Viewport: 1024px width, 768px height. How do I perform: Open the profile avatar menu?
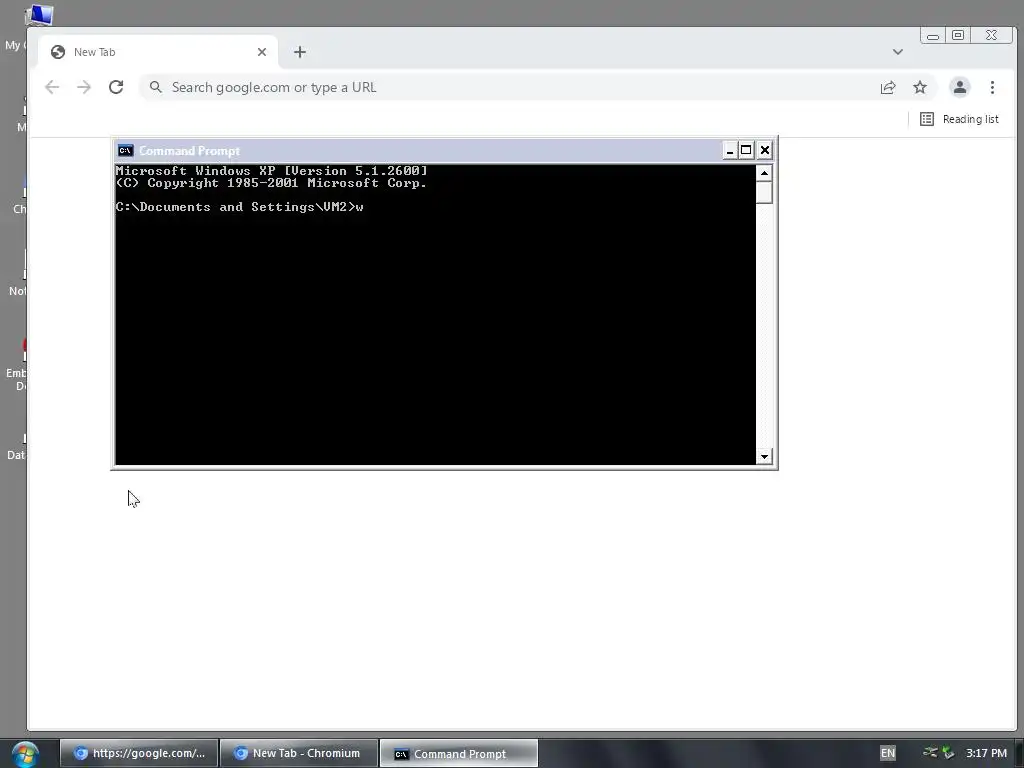tap(959, 88)
